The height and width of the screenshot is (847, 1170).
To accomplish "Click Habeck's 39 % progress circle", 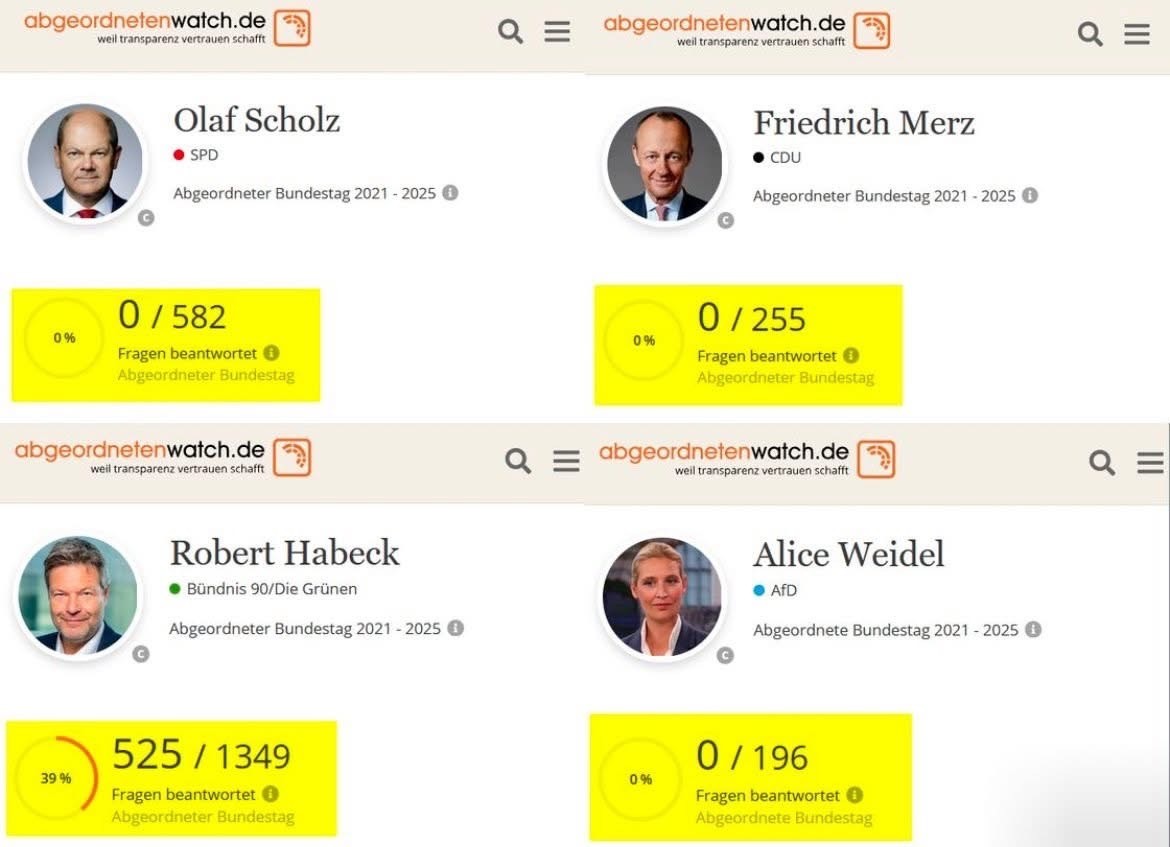I will [x=56, y=778].
